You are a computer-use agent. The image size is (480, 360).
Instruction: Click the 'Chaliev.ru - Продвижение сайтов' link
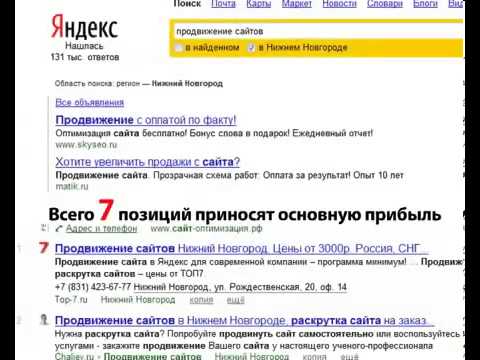click(x=128, y=356)
